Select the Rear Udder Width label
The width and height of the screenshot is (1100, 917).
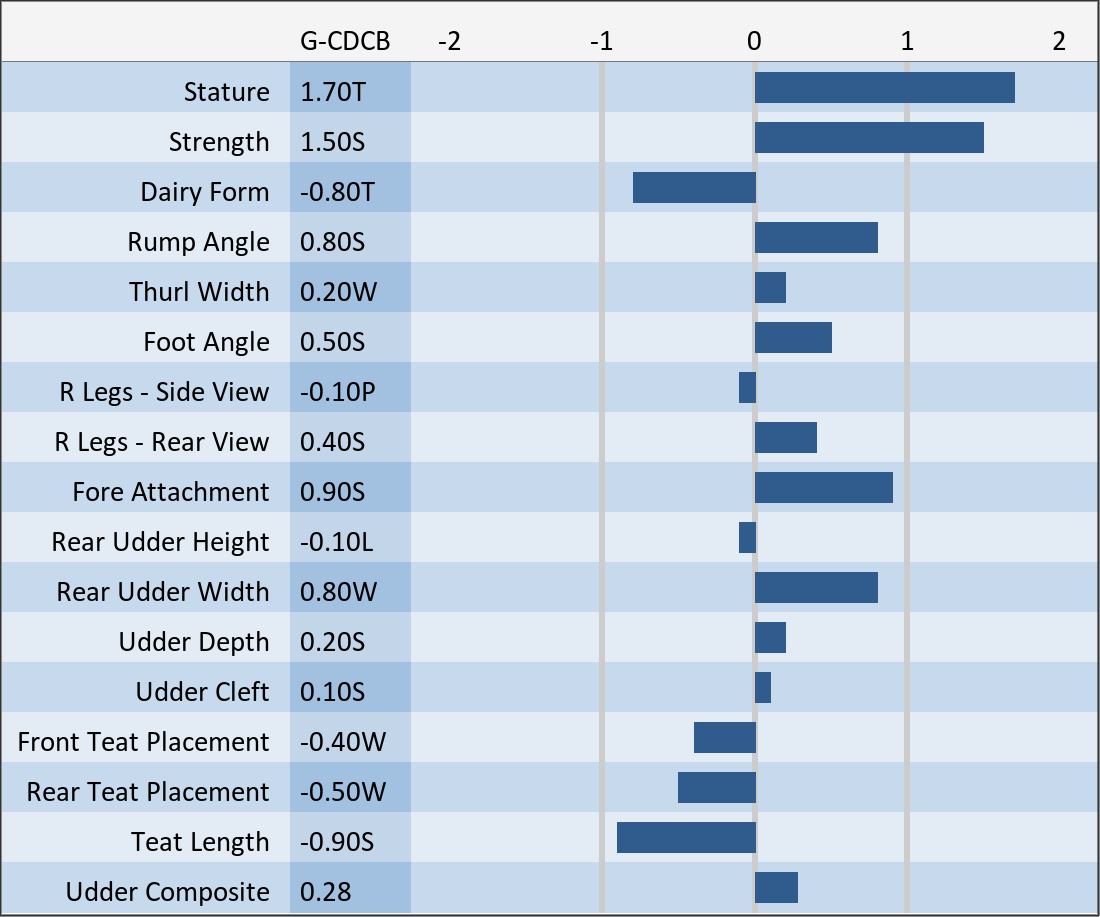(x=162, y=592)
